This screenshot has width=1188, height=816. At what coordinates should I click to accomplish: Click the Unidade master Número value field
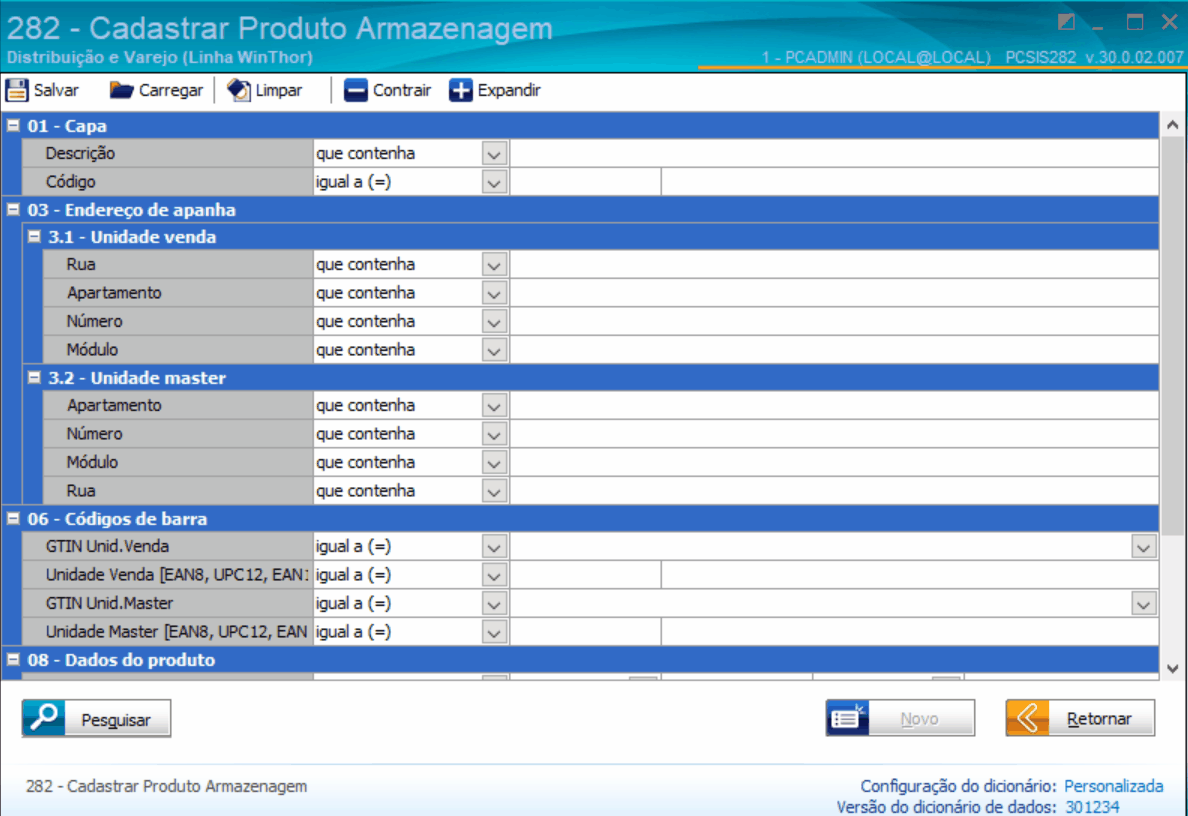pyautogui.click(x=834, y=434)
